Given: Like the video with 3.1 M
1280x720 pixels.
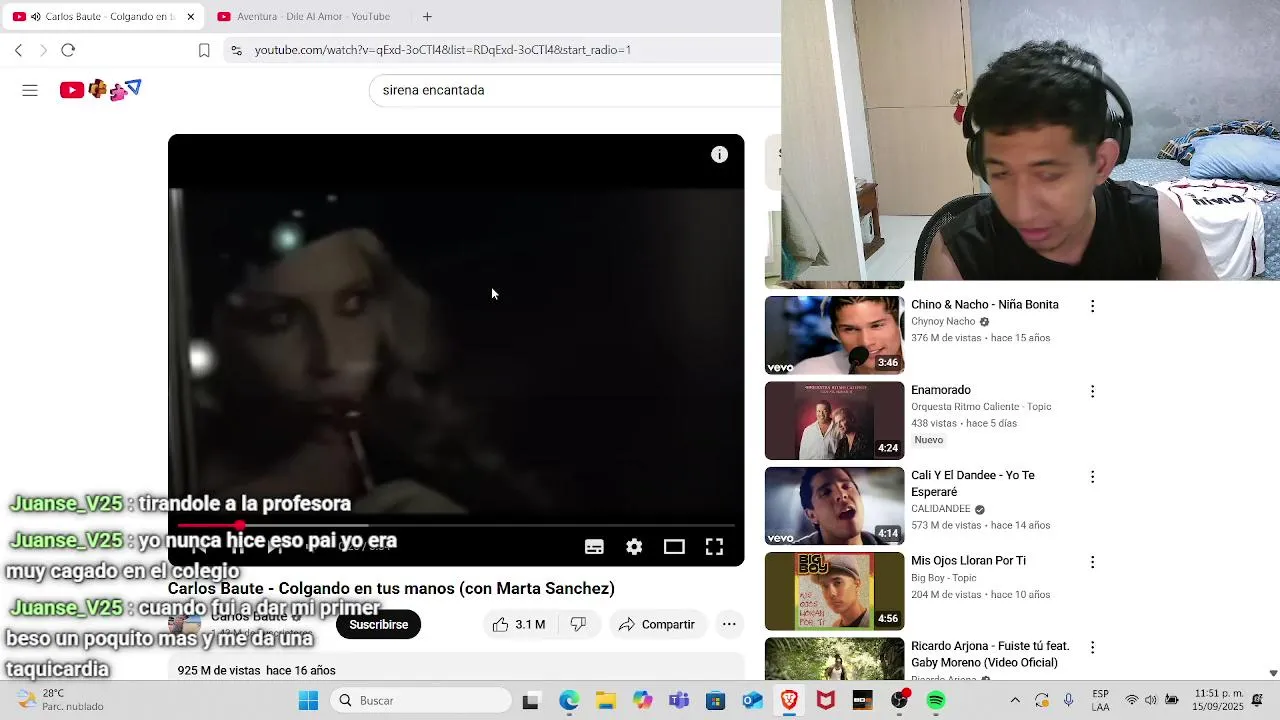Looking at the screenshot, I should tap(519, 624).
